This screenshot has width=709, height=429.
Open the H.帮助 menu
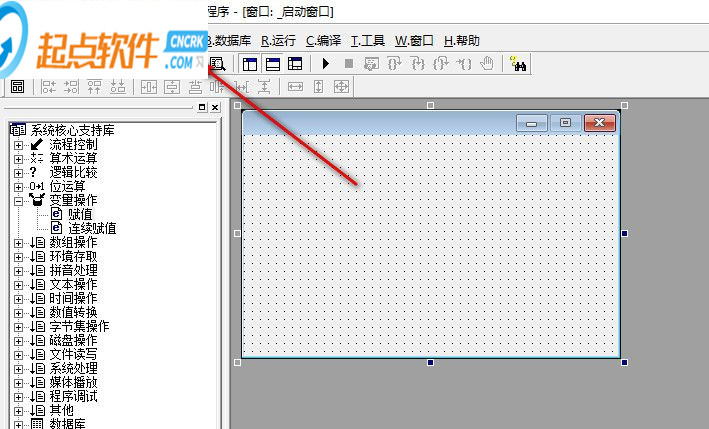(x=461, y=41)
